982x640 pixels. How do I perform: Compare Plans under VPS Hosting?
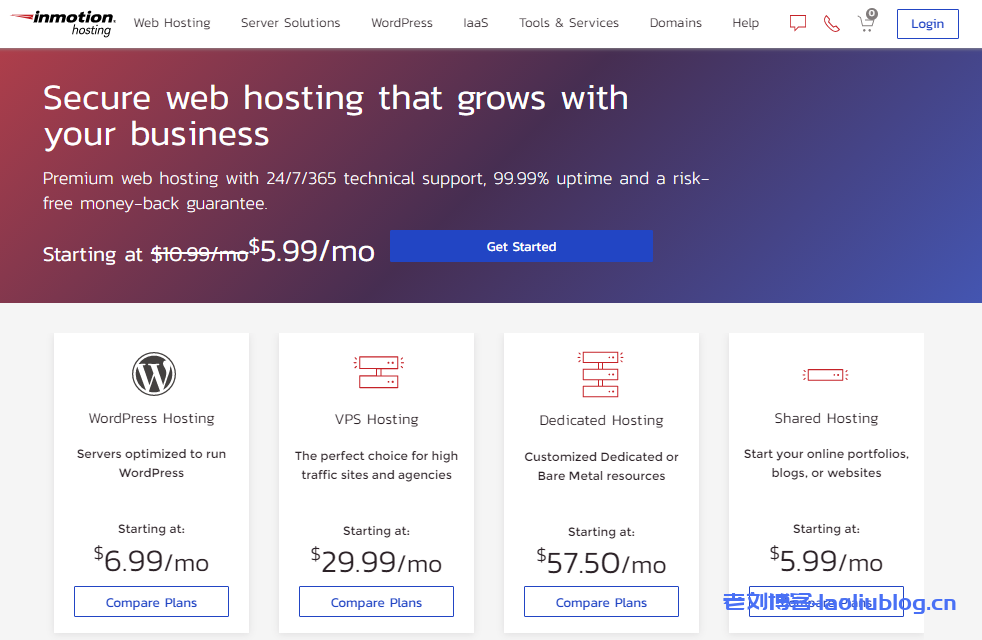(x=376, y=602)
